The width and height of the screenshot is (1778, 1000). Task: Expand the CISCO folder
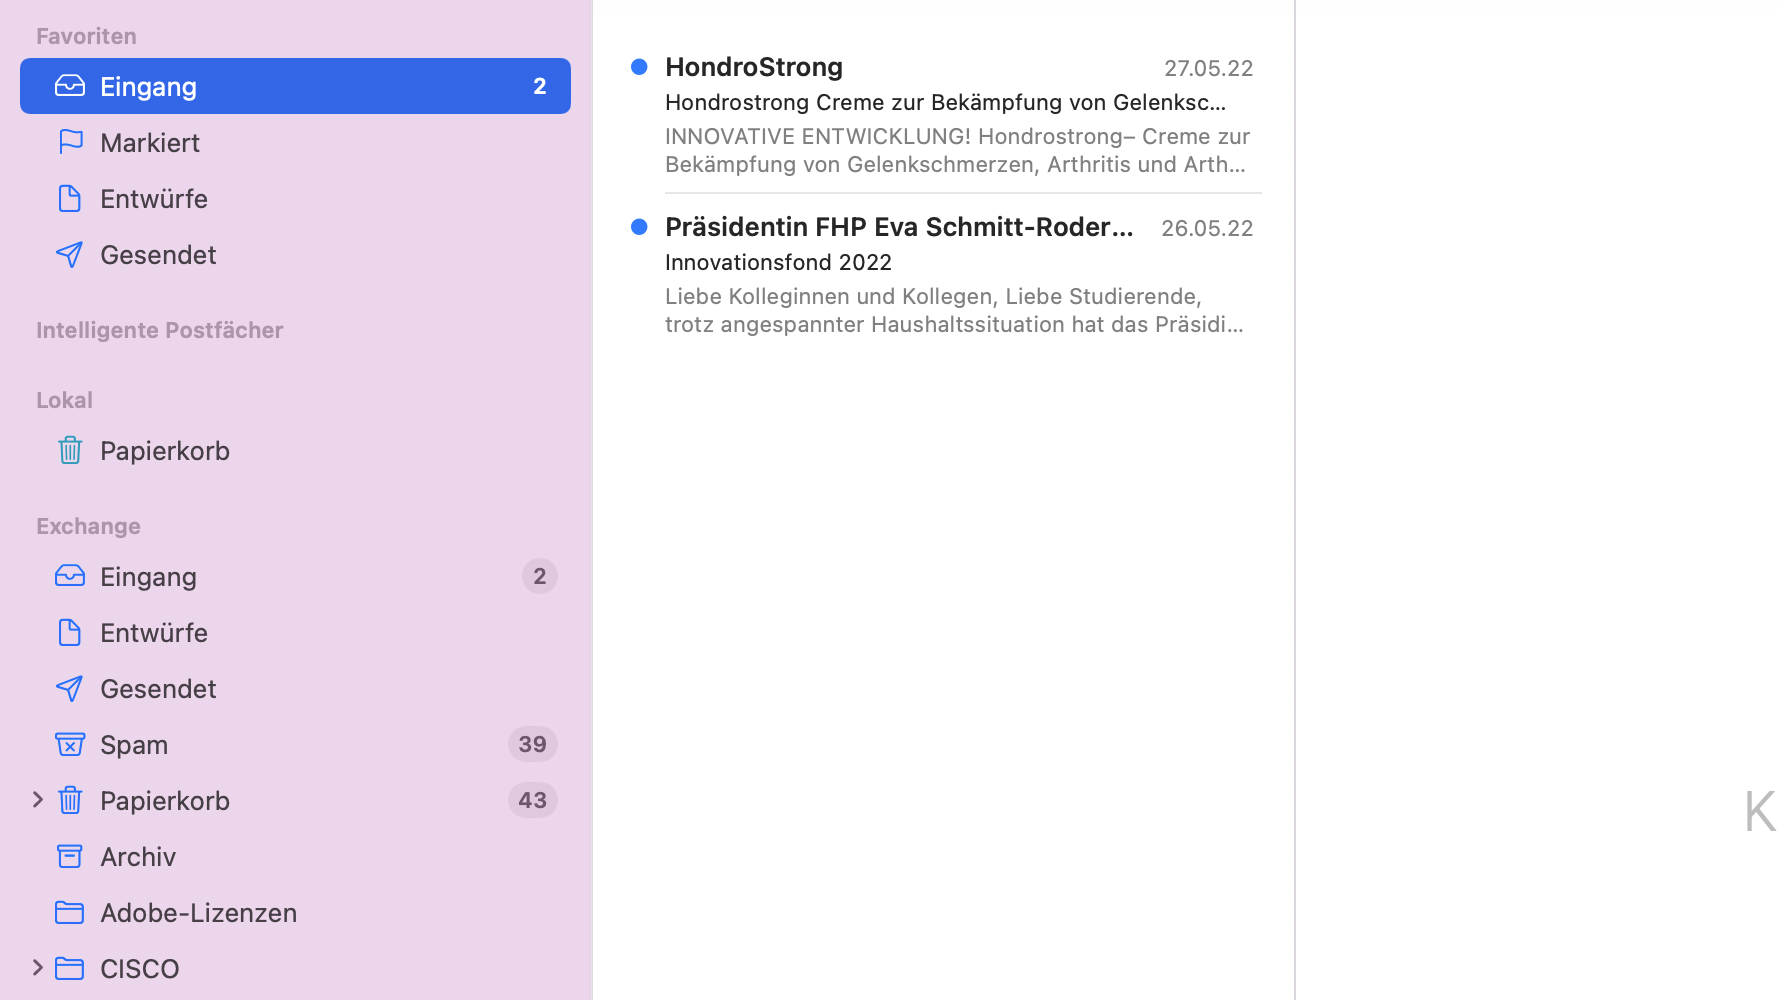37,968
